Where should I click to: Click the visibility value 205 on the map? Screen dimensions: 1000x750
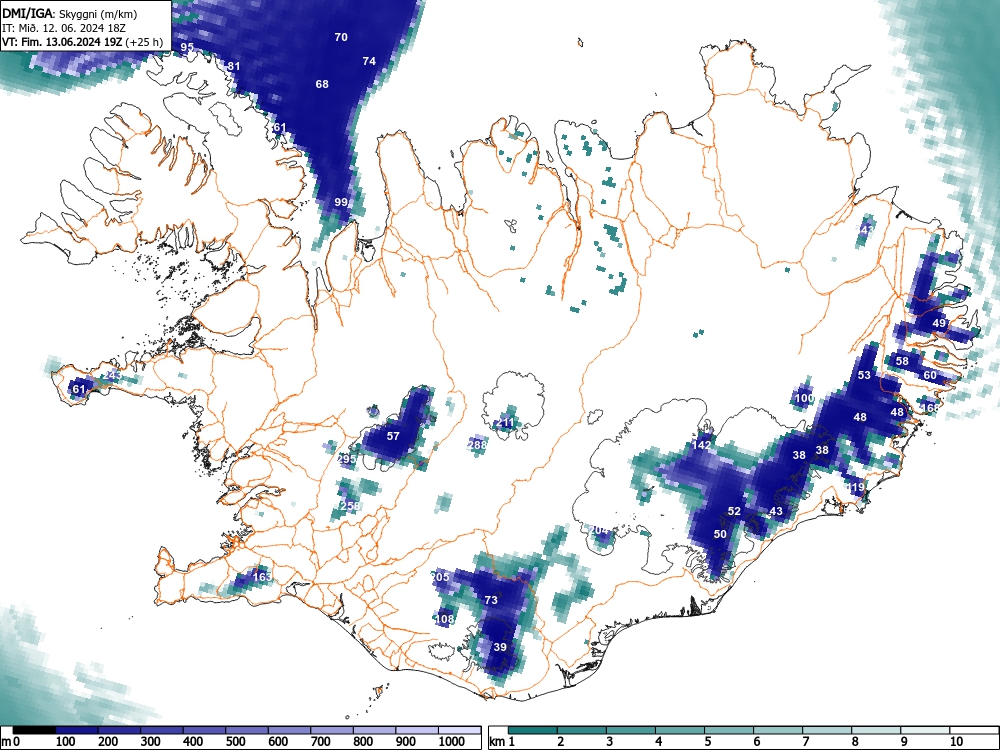pos(440,577)
